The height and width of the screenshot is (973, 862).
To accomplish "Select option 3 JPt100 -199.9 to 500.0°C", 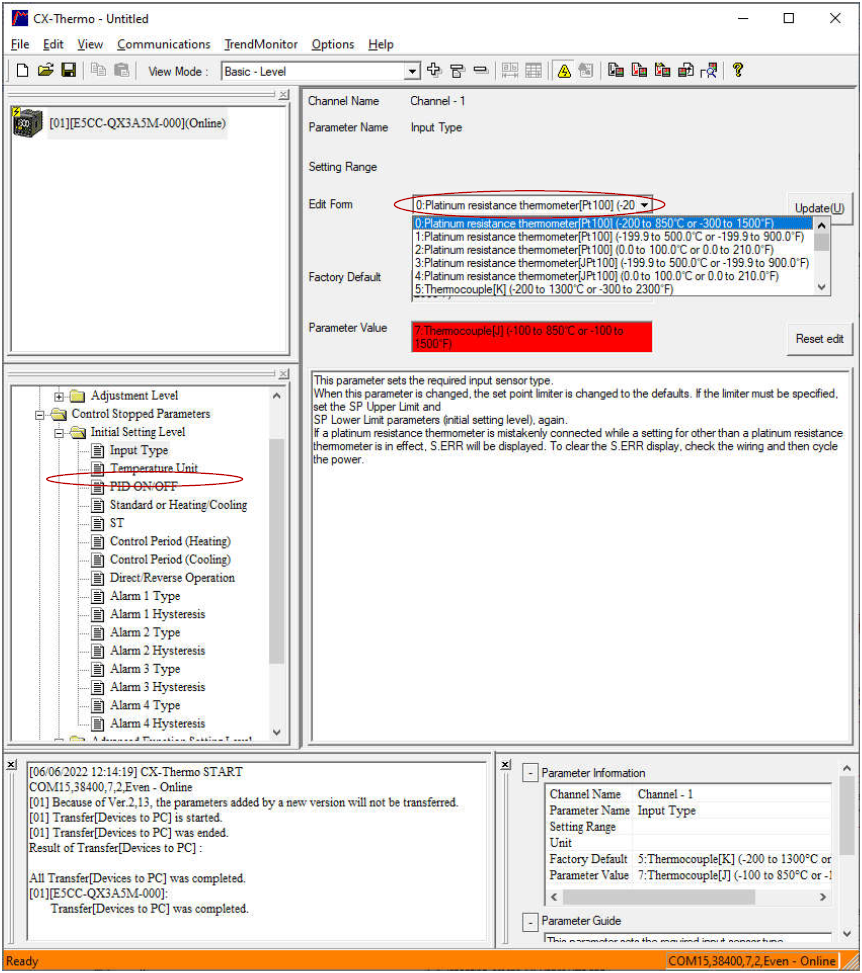I will [612, 263].
